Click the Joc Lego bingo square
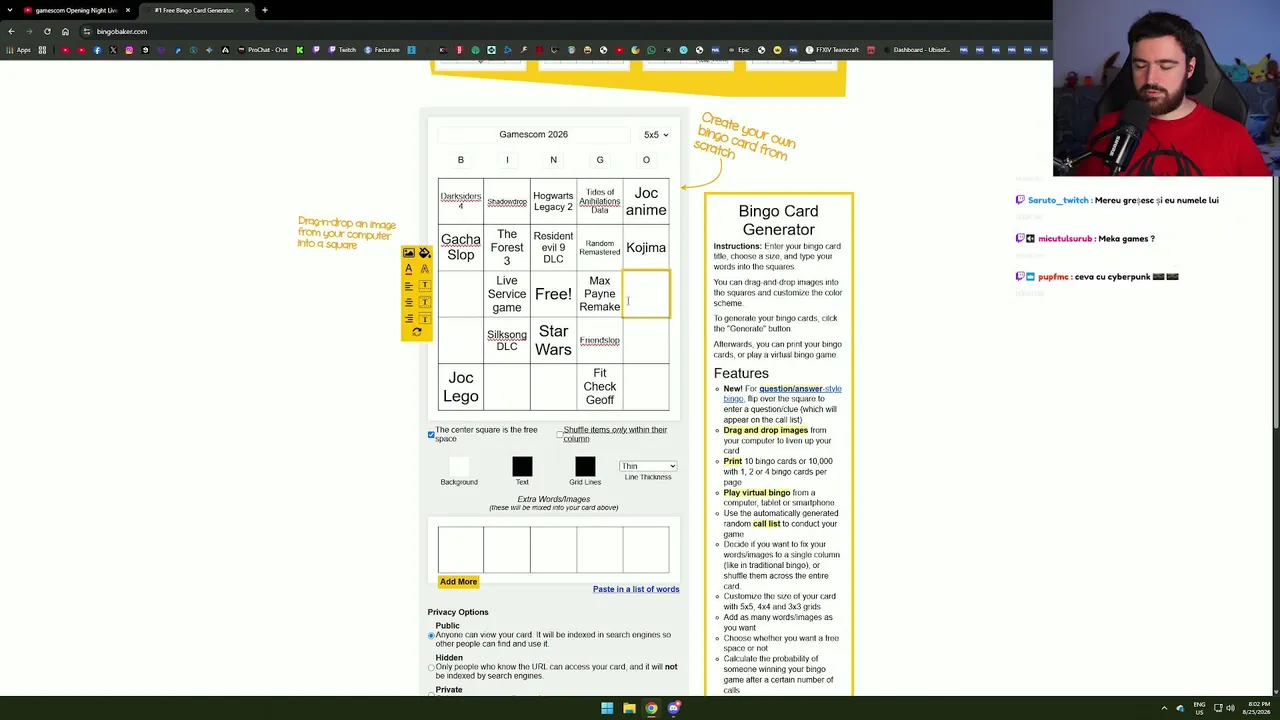 point(461,387)
